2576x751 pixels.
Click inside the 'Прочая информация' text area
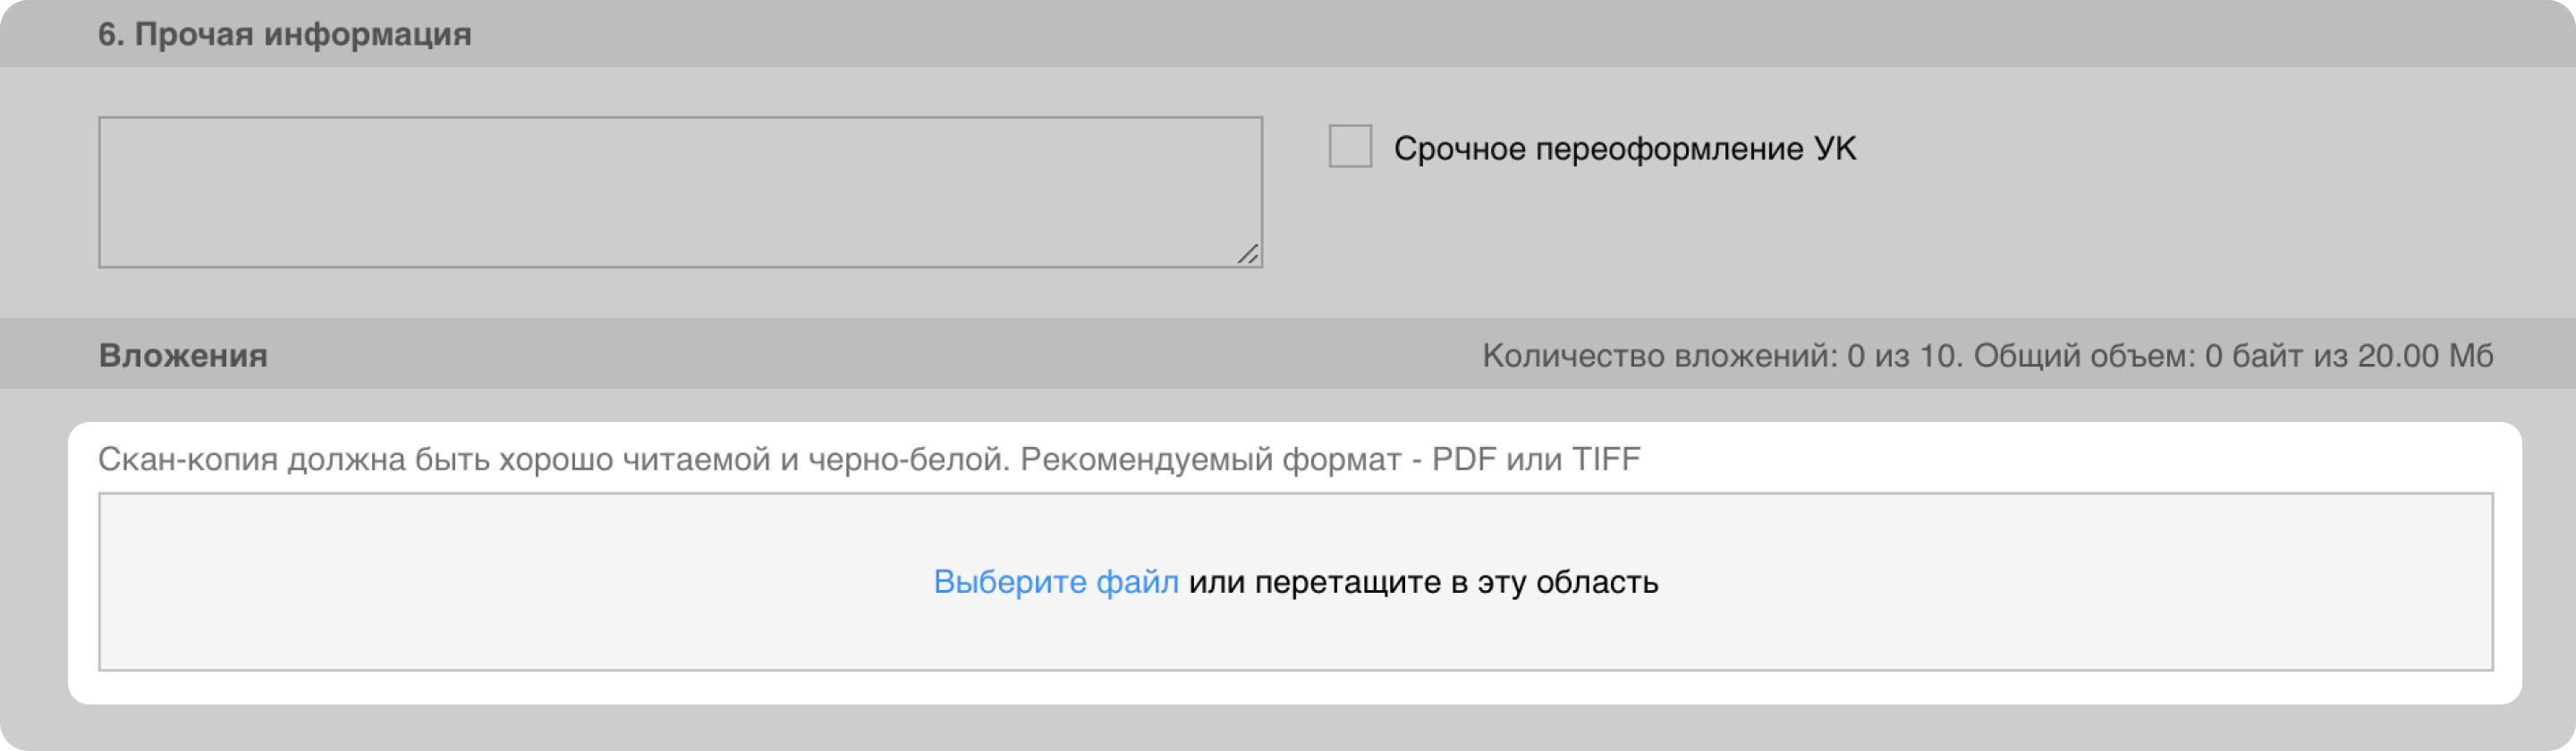point(680,192)
